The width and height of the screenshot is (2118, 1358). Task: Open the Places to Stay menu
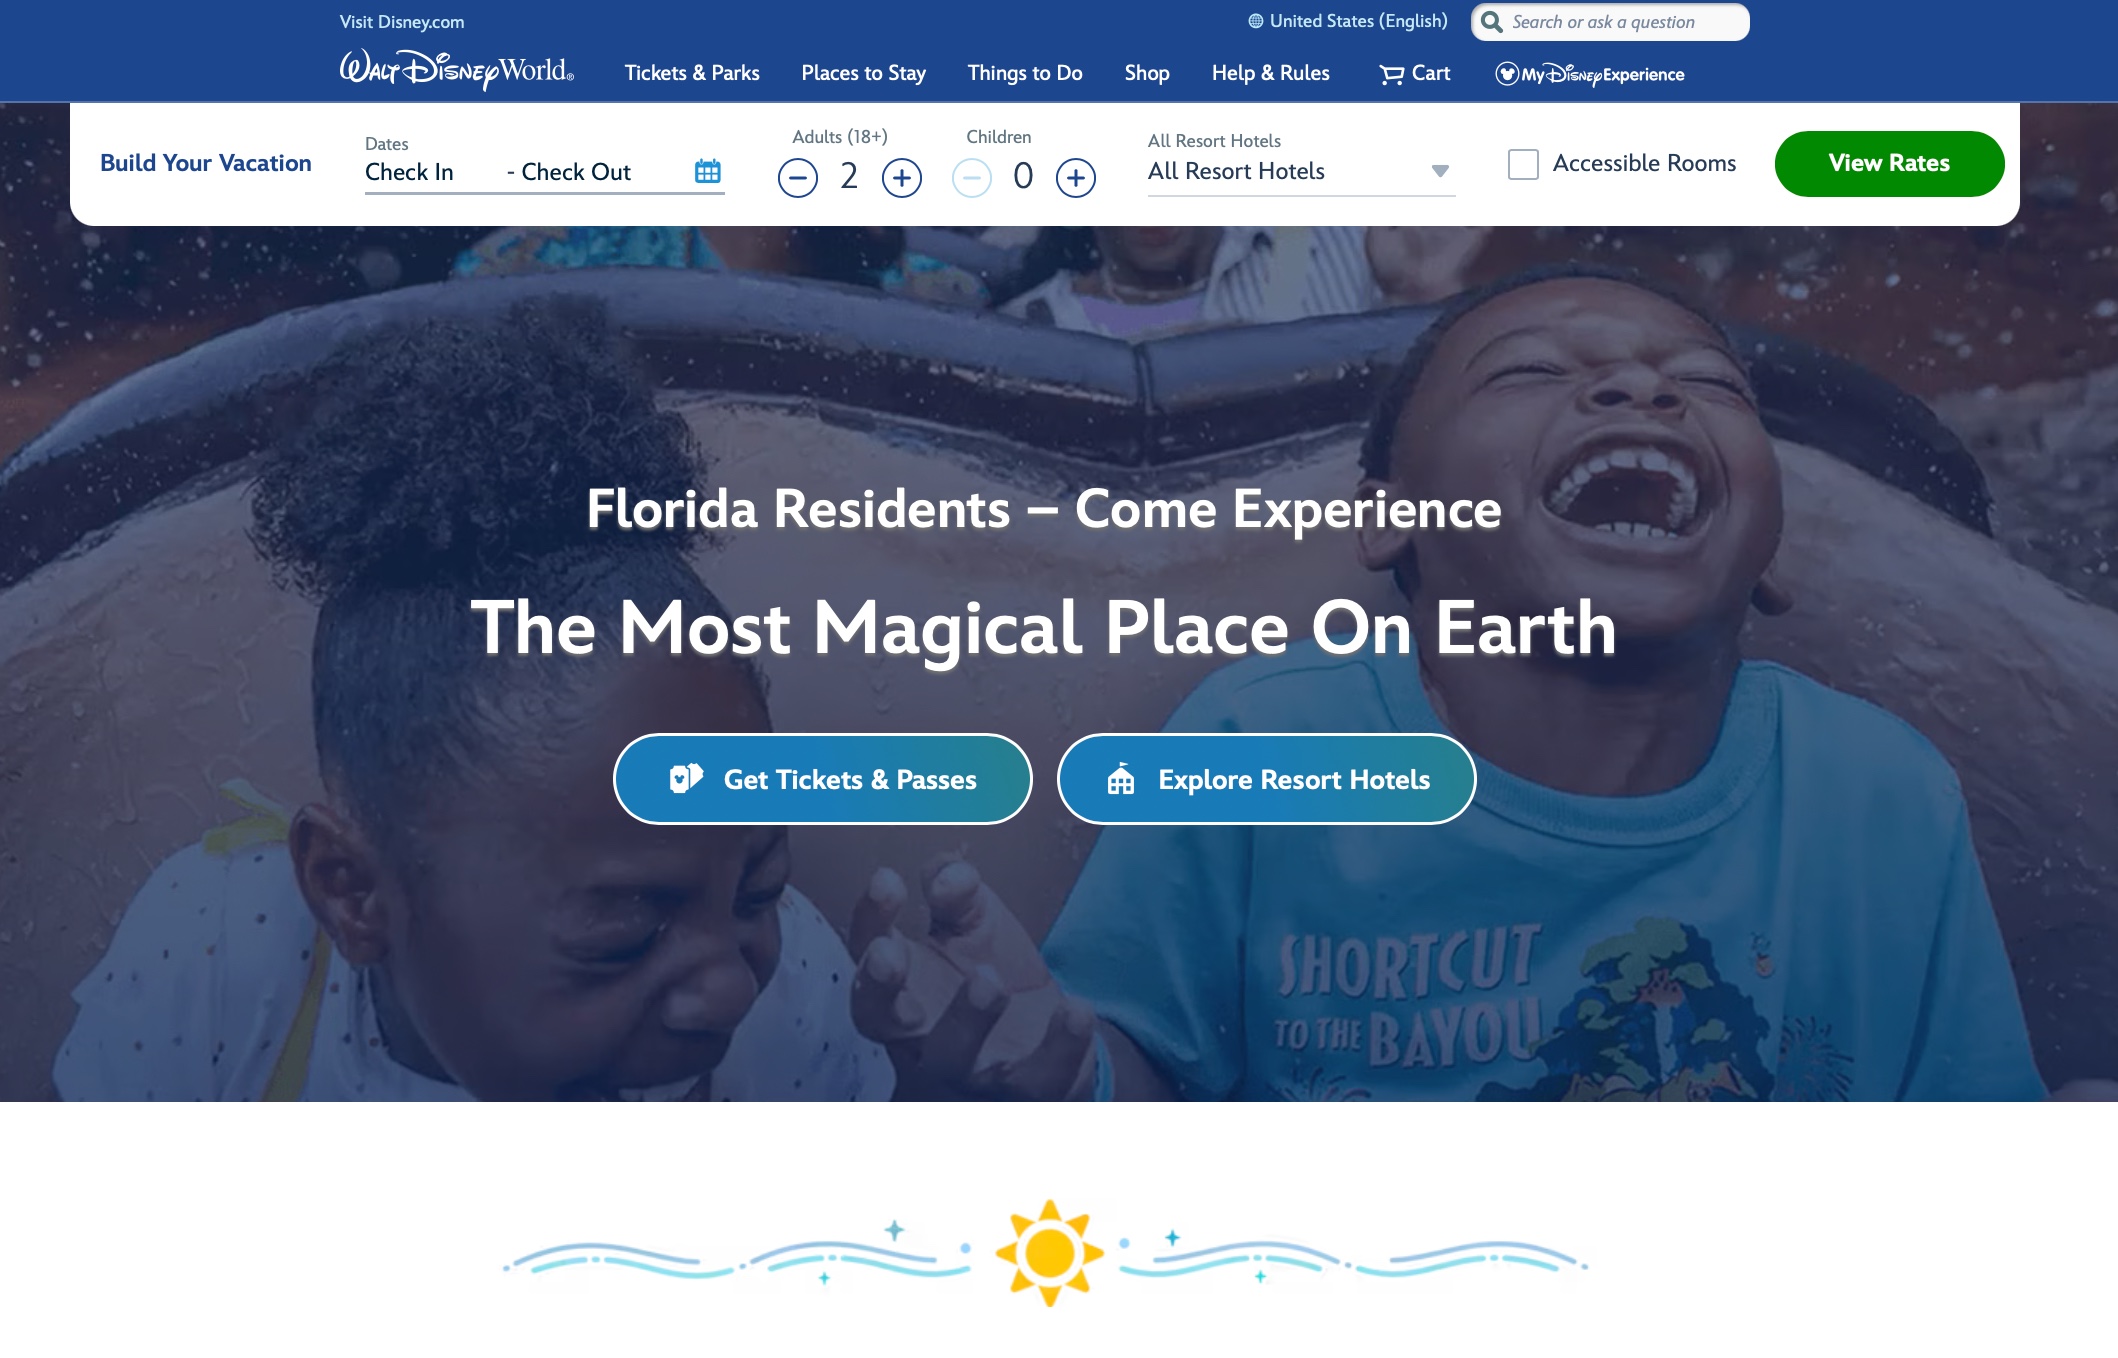click(864, 73)
